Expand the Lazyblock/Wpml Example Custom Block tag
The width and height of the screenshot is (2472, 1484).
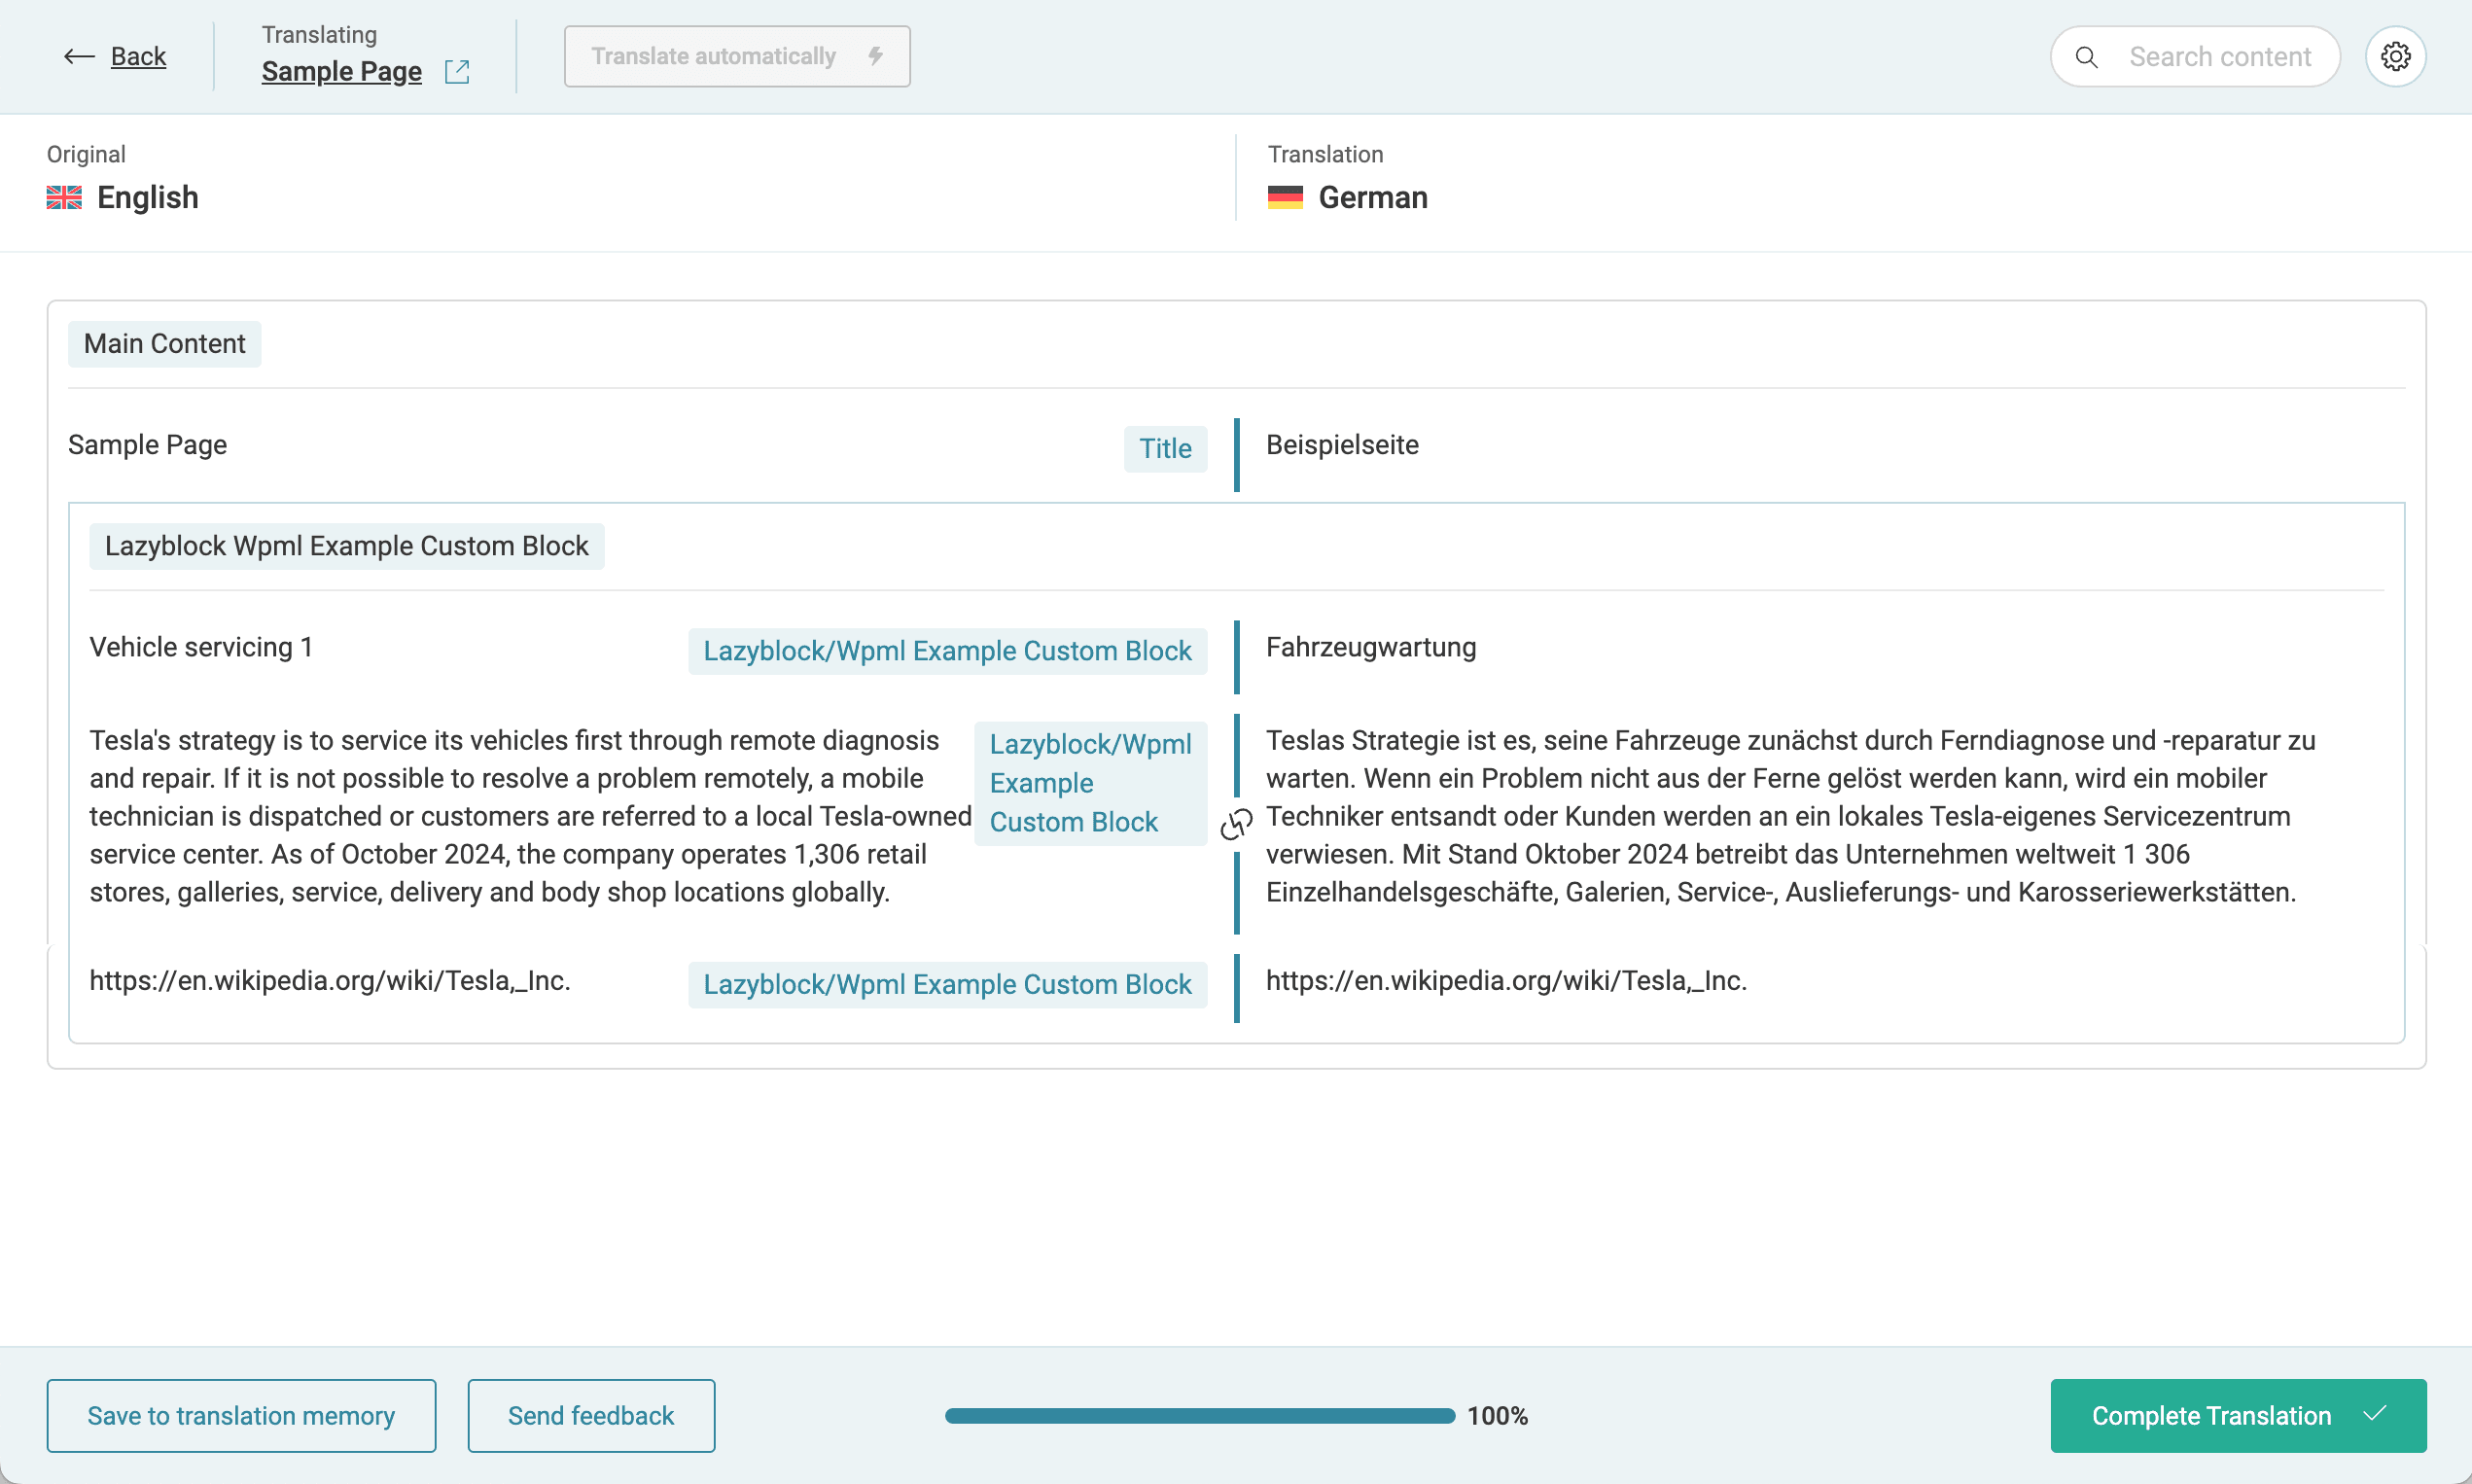click(1090, 782)
